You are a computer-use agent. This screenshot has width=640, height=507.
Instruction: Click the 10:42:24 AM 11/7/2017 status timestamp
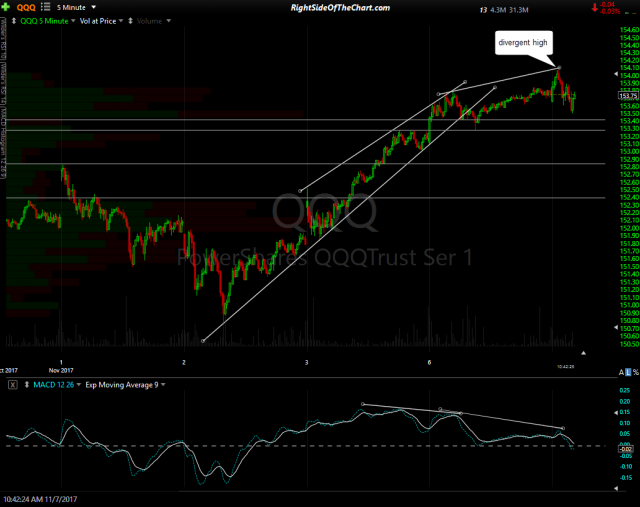click(x=40, y=499)
